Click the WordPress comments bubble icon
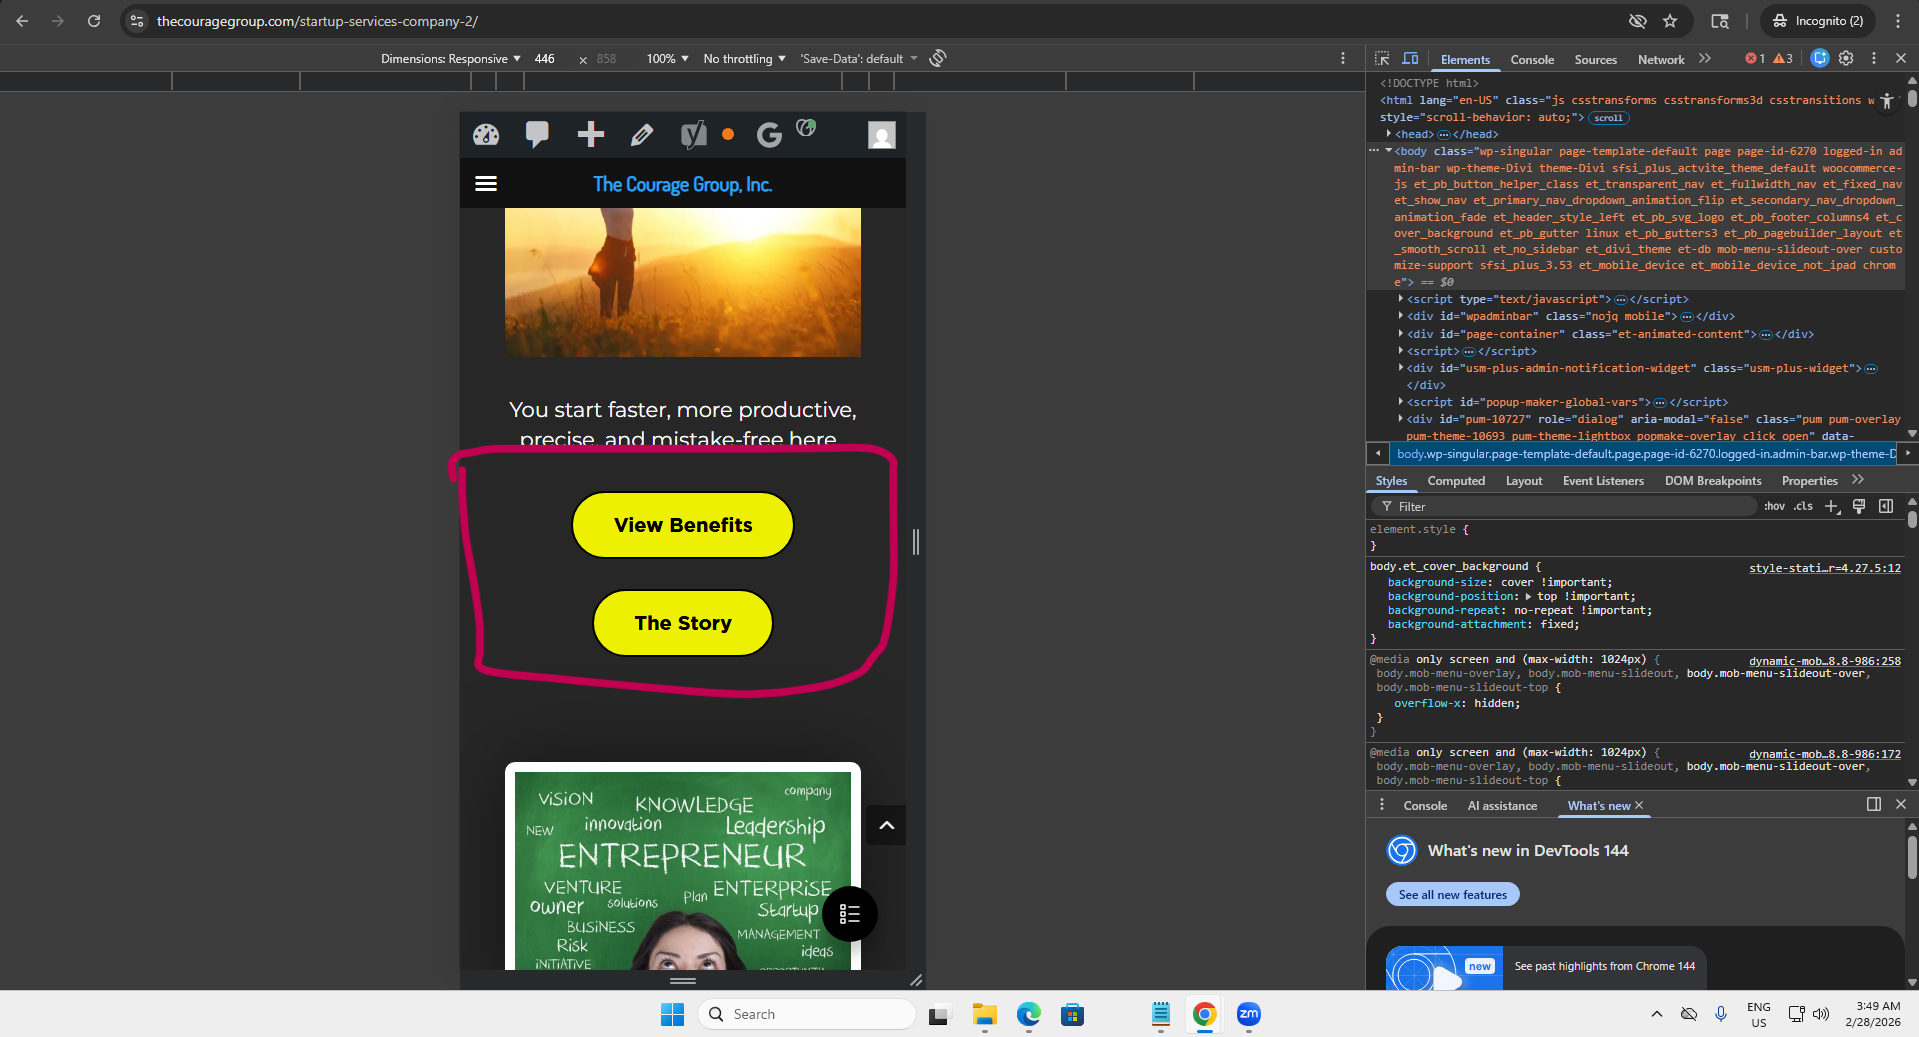This screenshot has height=1037, width=1919. (x=537, y=134)
